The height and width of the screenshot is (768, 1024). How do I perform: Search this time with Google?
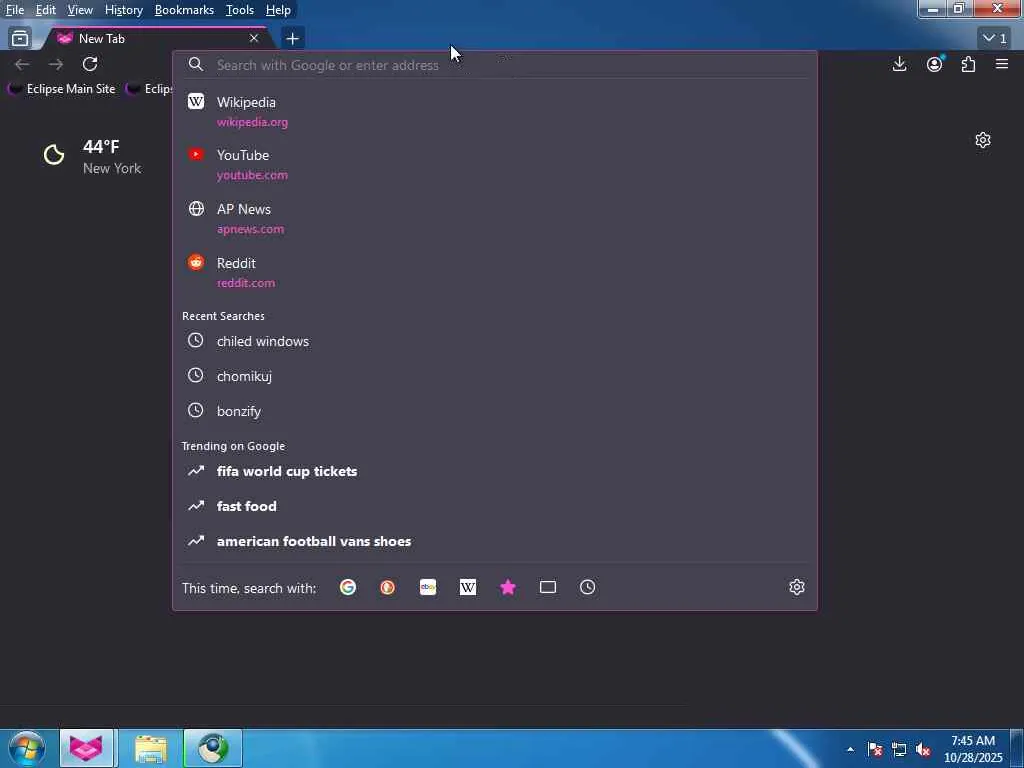pos(348,587)
